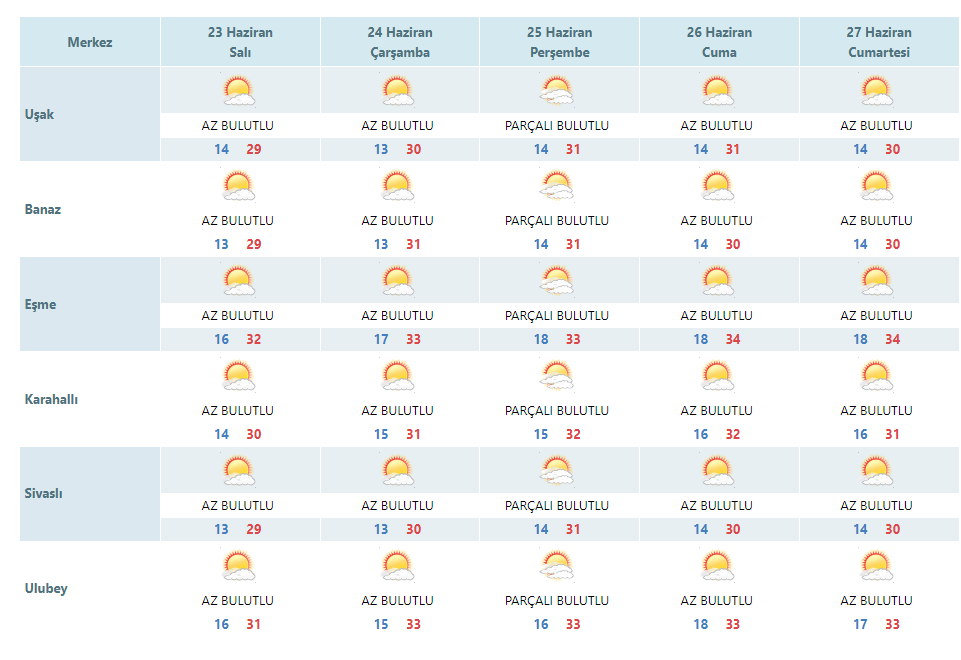This screenshot has width=961, height=660.
Task: Click Ulubey weather icon for 27 Haziran Cumartesi
Action: pos(876,566)
